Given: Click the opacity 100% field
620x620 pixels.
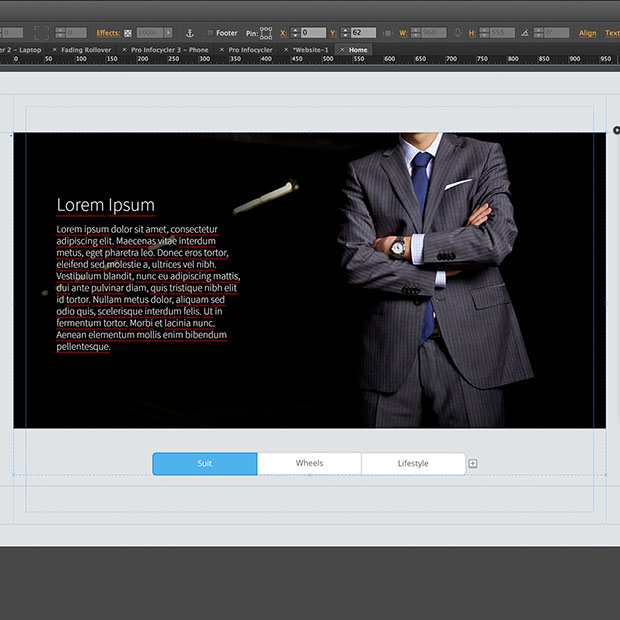Looking at the screenshot, I should 150,32.
